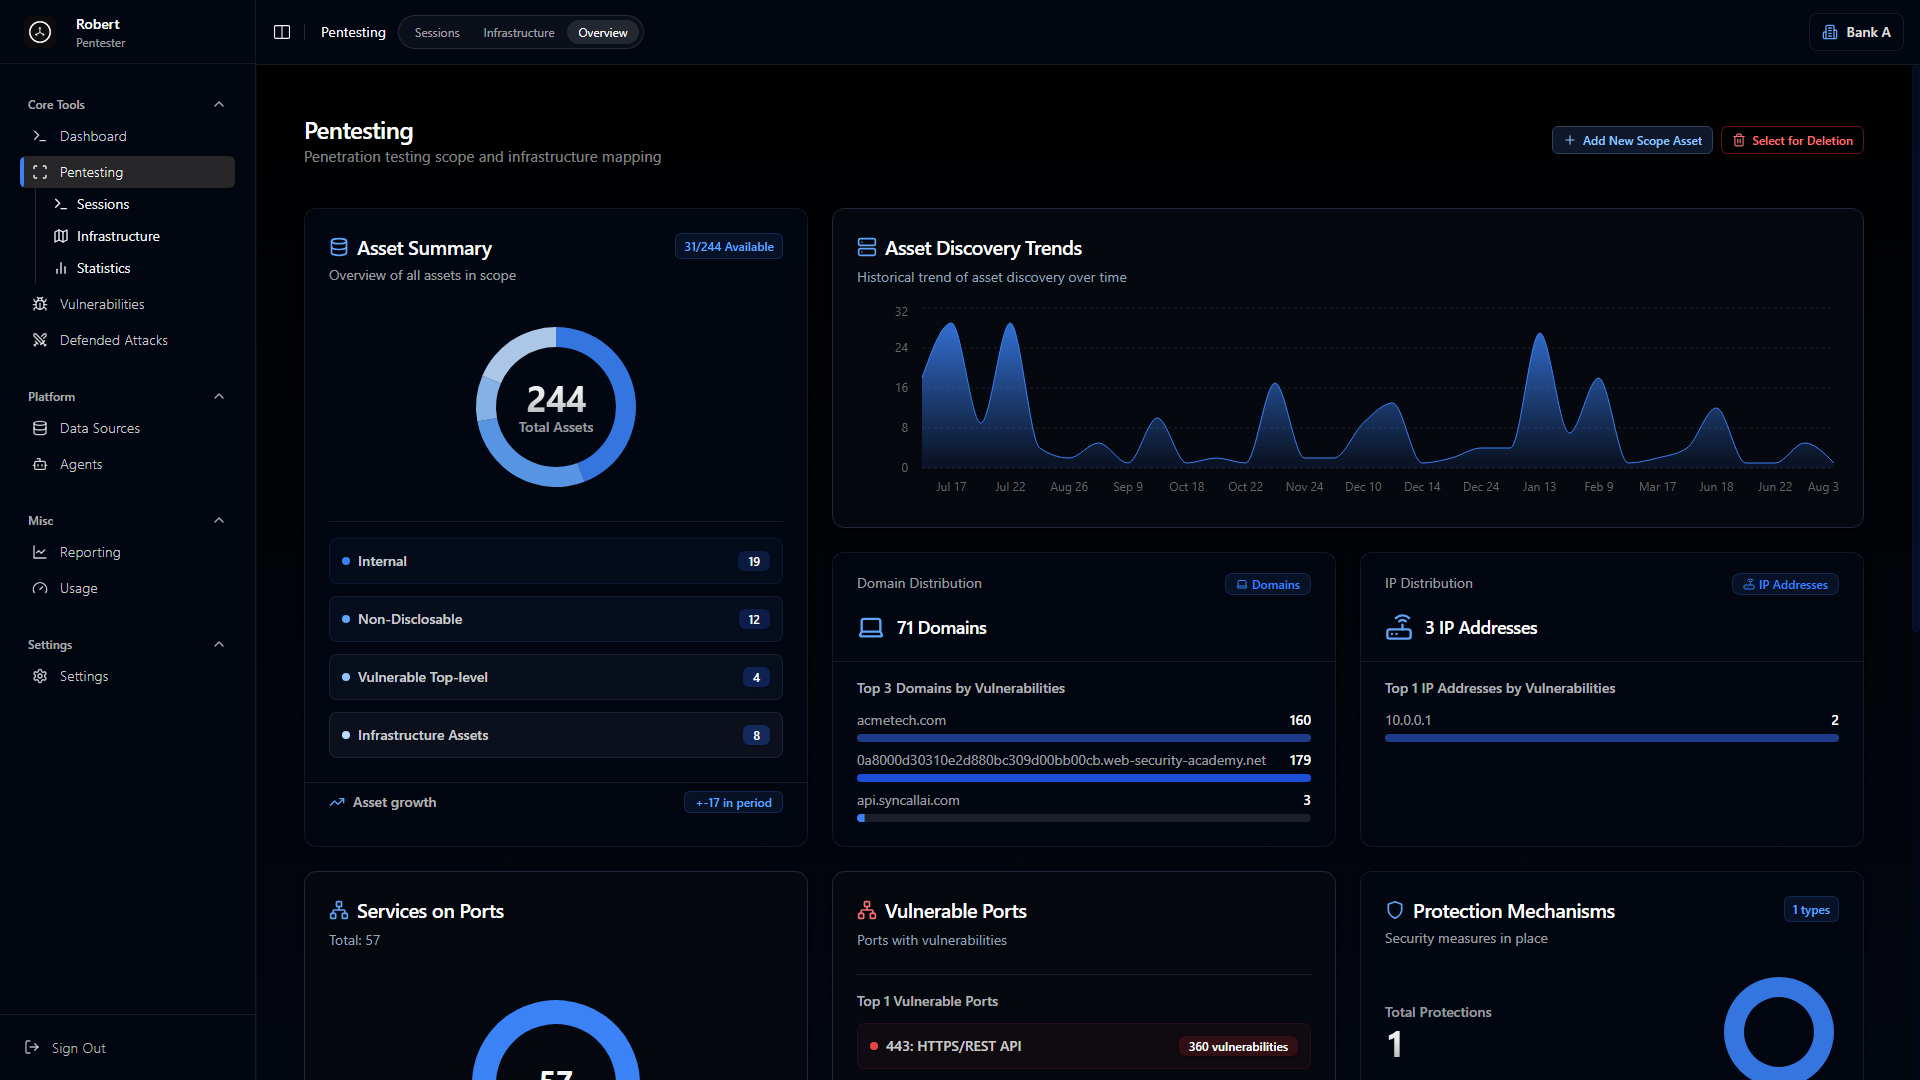Collapse the Settings section chevron
Screen dimensions: 1920x1080
pyautogui.click(x=219, y=644)
